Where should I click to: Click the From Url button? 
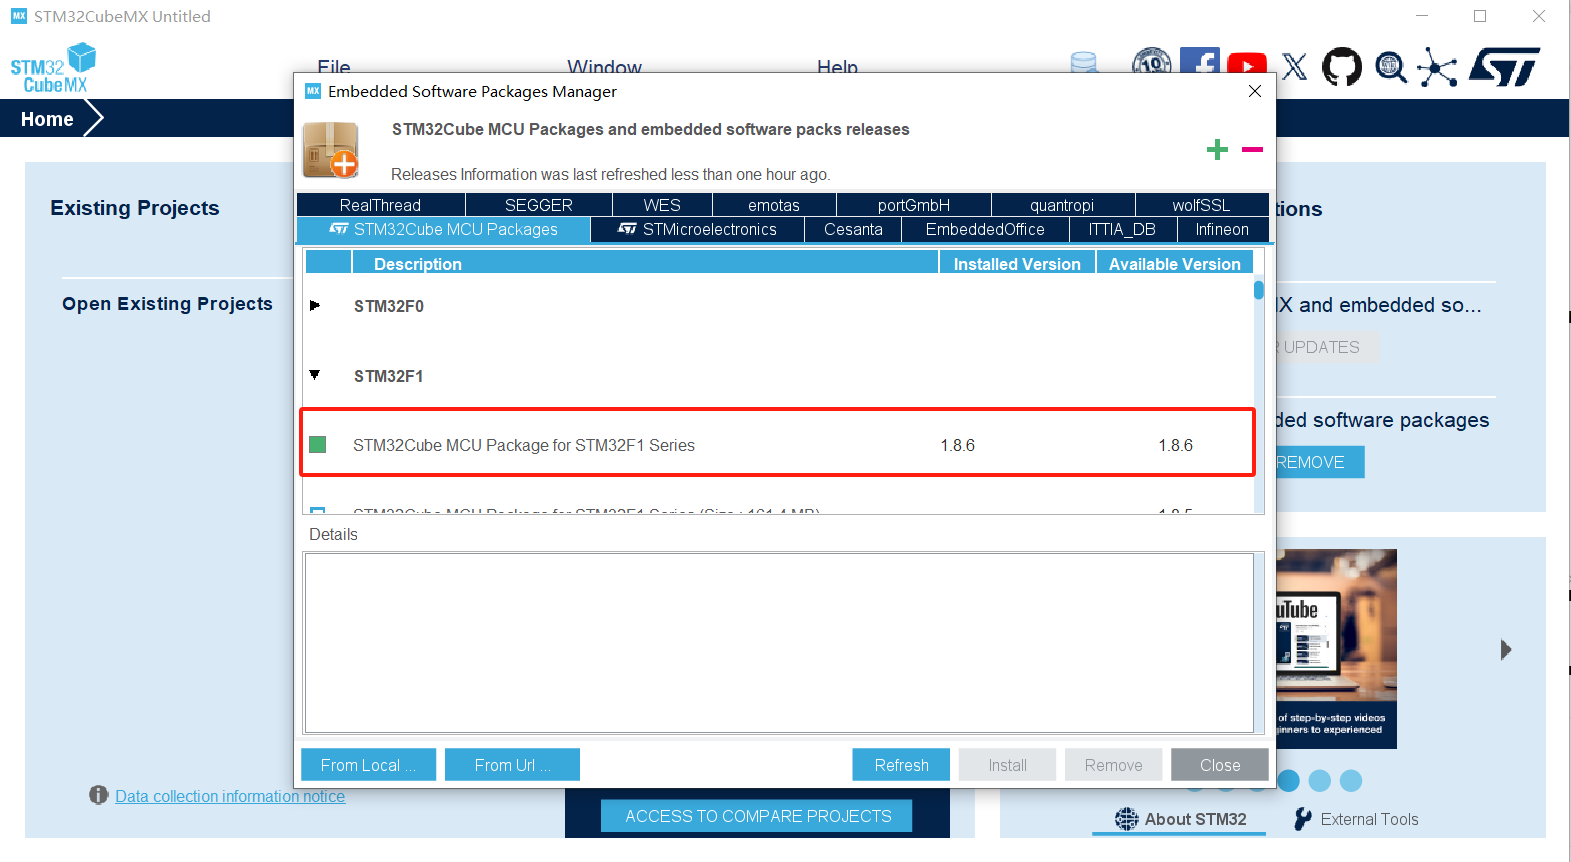(512, 765)
